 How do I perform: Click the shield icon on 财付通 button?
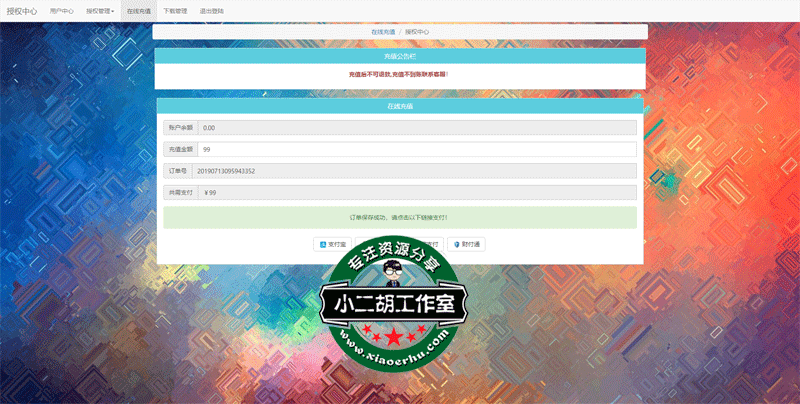click(457, 245)
